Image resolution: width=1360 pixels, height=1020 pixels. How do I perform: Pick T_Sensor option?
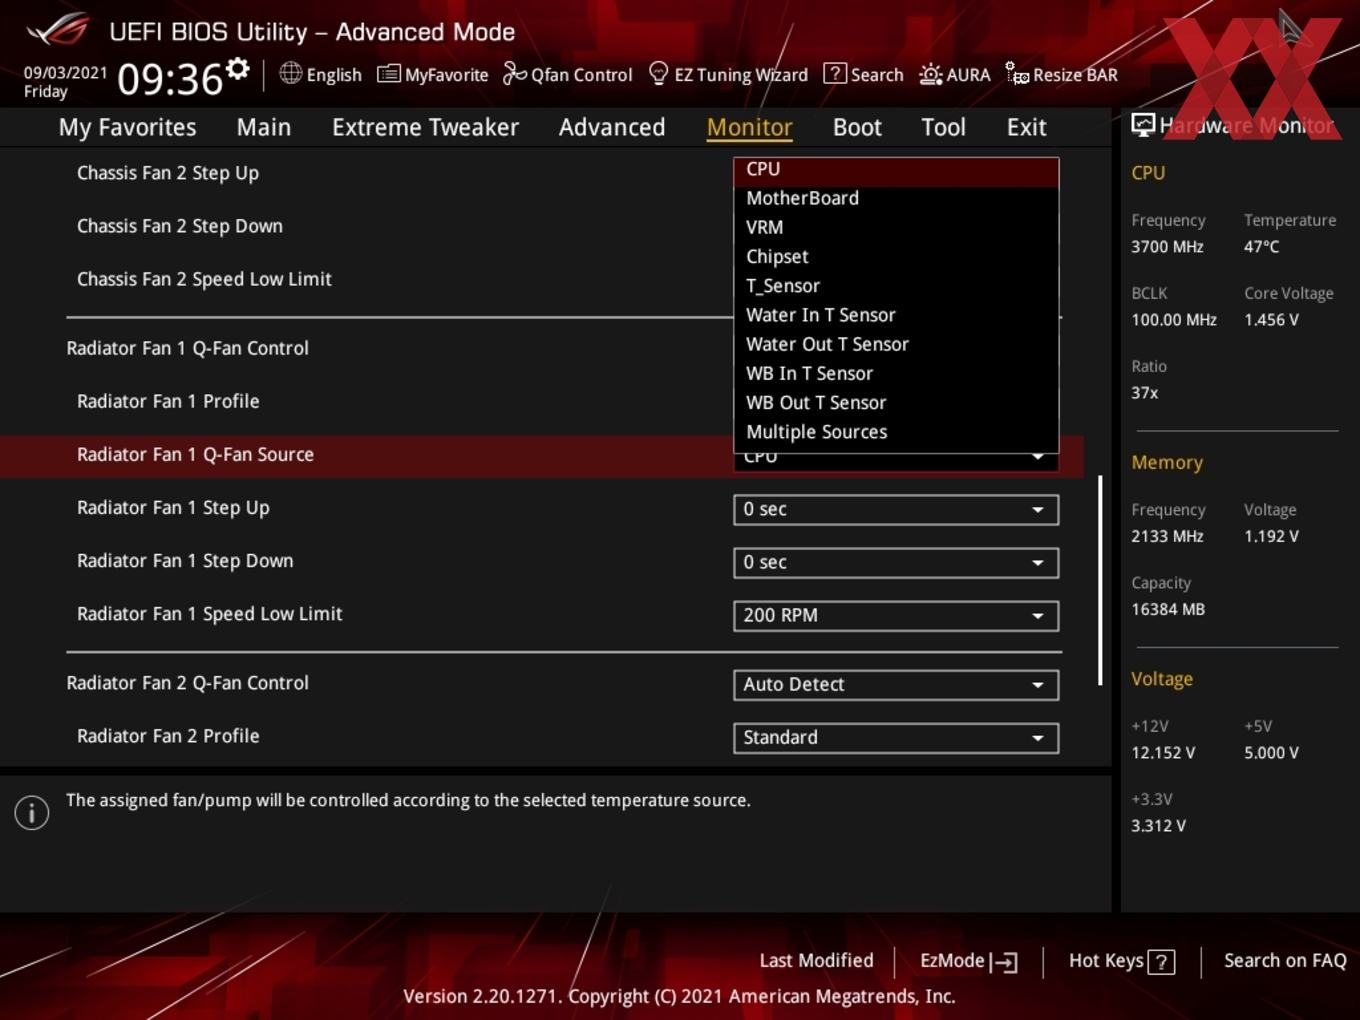tap(896, 286)
